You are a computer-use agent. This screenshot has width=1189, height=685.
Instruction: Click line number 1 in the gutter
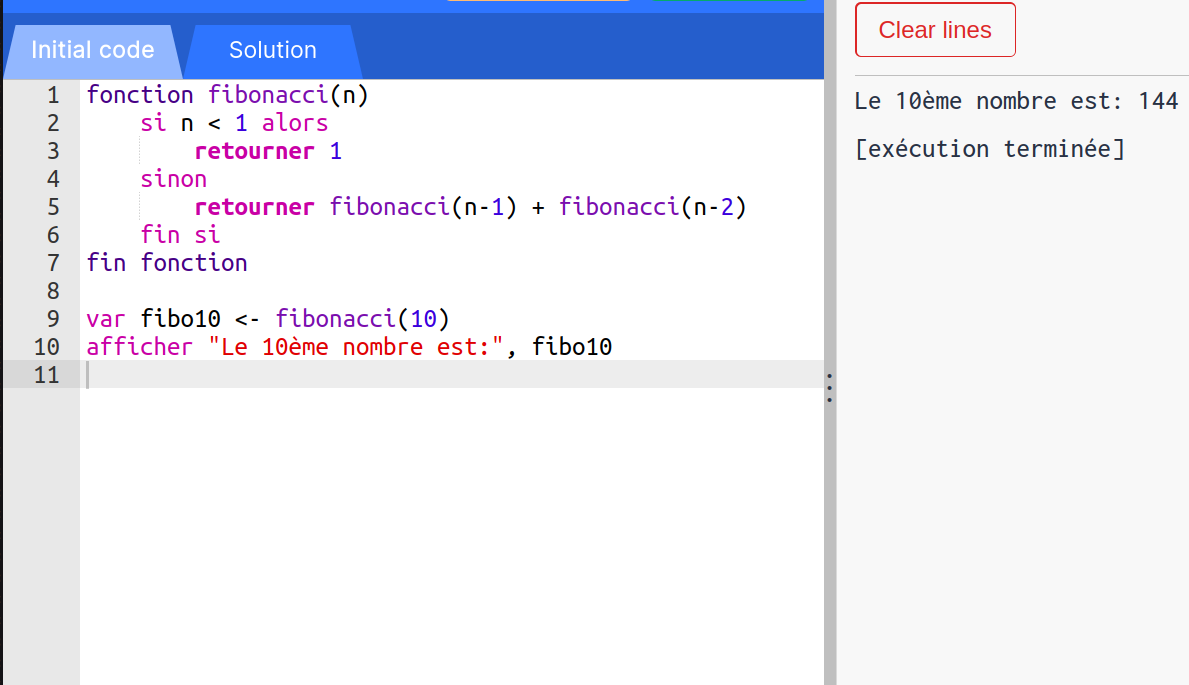51,94
